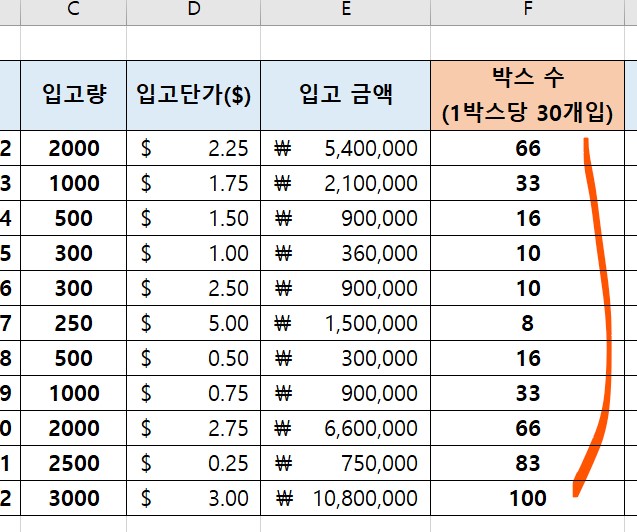Click the 입고량 header cell
637x532 pixels.
(74, 95)
